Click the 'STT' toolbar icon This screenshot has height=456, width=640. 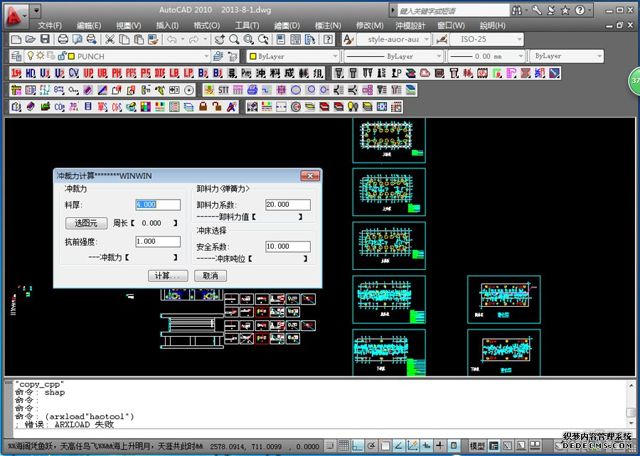click(223, 90)
